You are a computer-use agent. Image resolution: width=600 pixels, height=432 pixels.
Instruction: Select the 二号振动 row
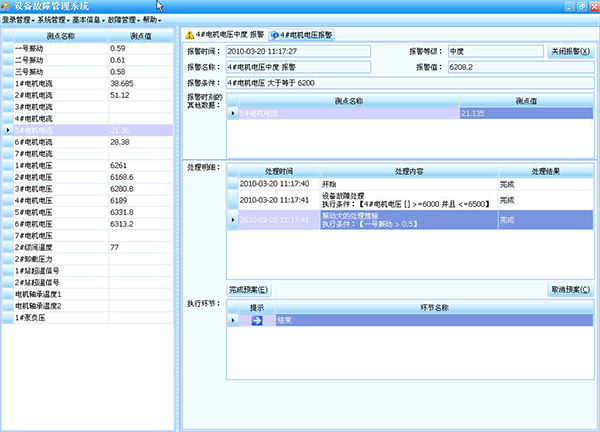tap(88, 60)
